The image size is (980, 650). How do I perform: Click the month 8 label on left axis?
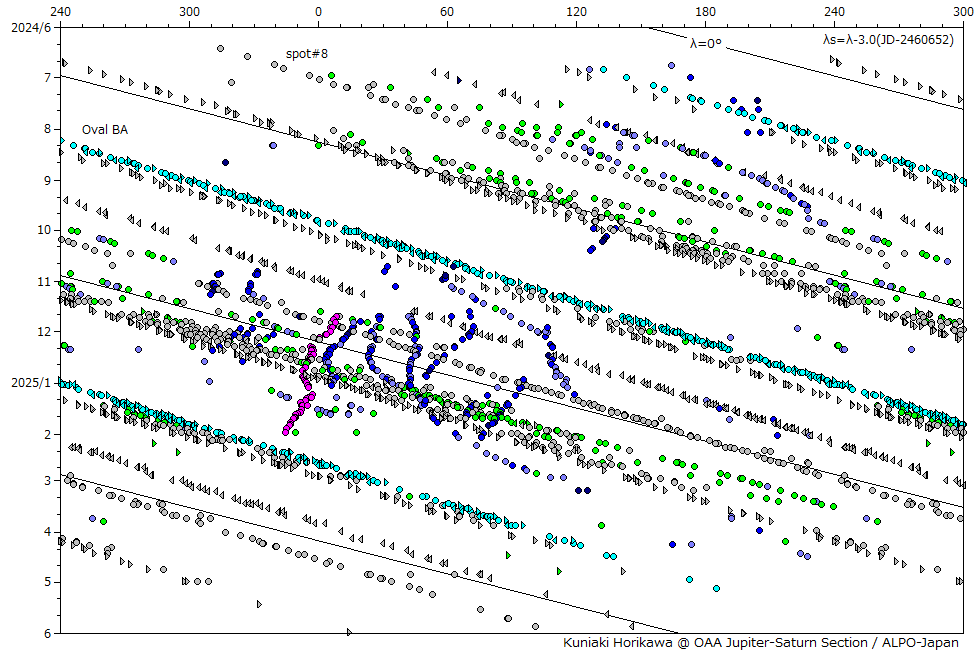click(x=47, y=129)
